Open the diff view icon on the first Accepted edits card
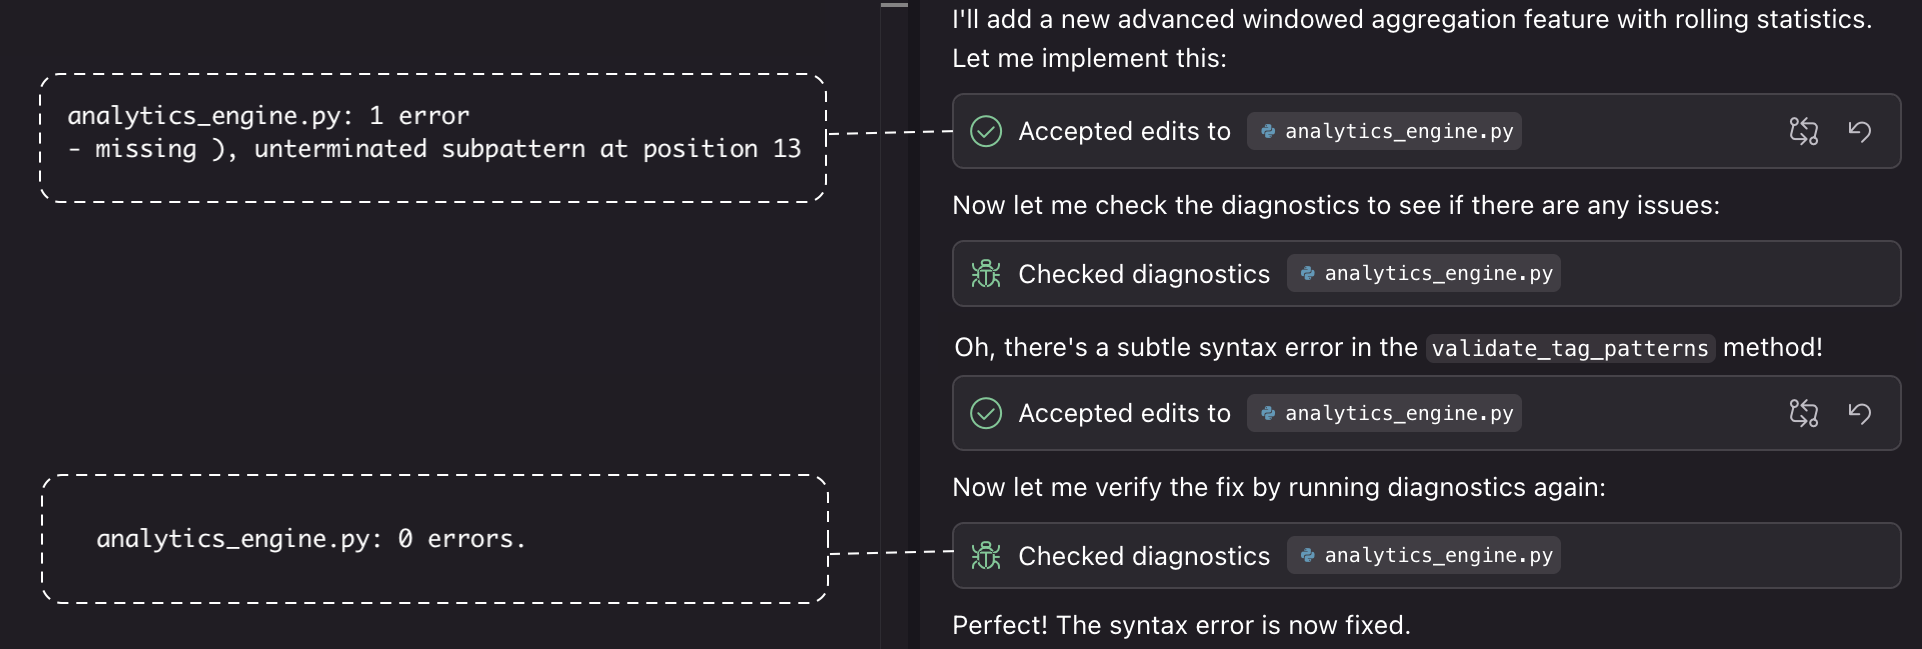 pyautogui.click(x=1804, y=131)
